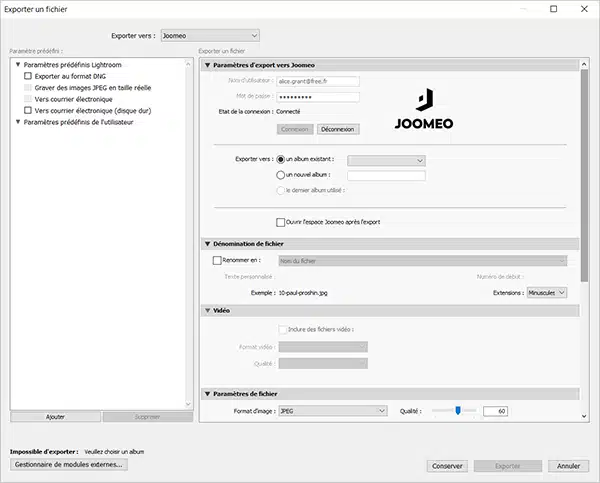Collapse Paramètres de fichier section
The image size is (600, 483).
pyautogui.click(x=207, y=393)
